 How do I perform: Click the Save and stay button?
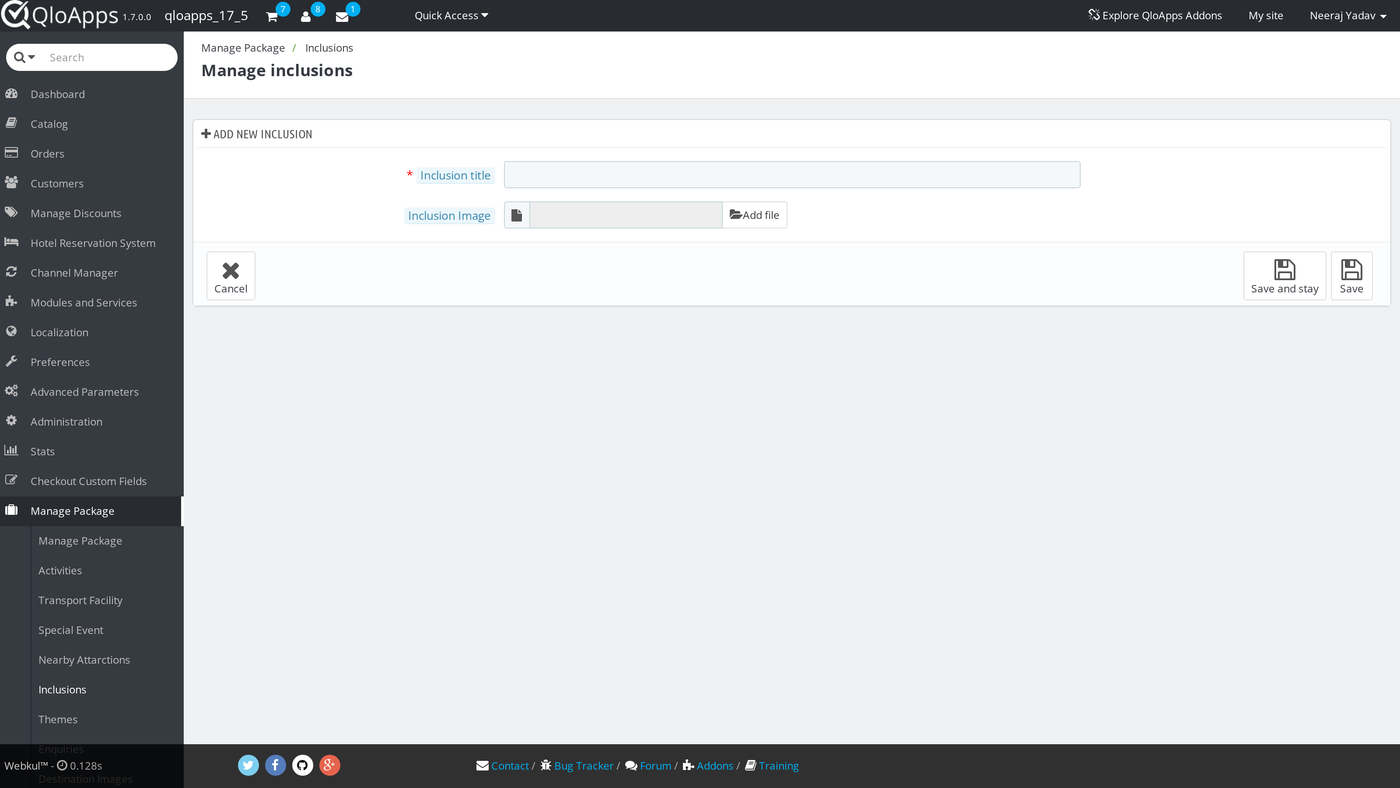point(1284,276)
